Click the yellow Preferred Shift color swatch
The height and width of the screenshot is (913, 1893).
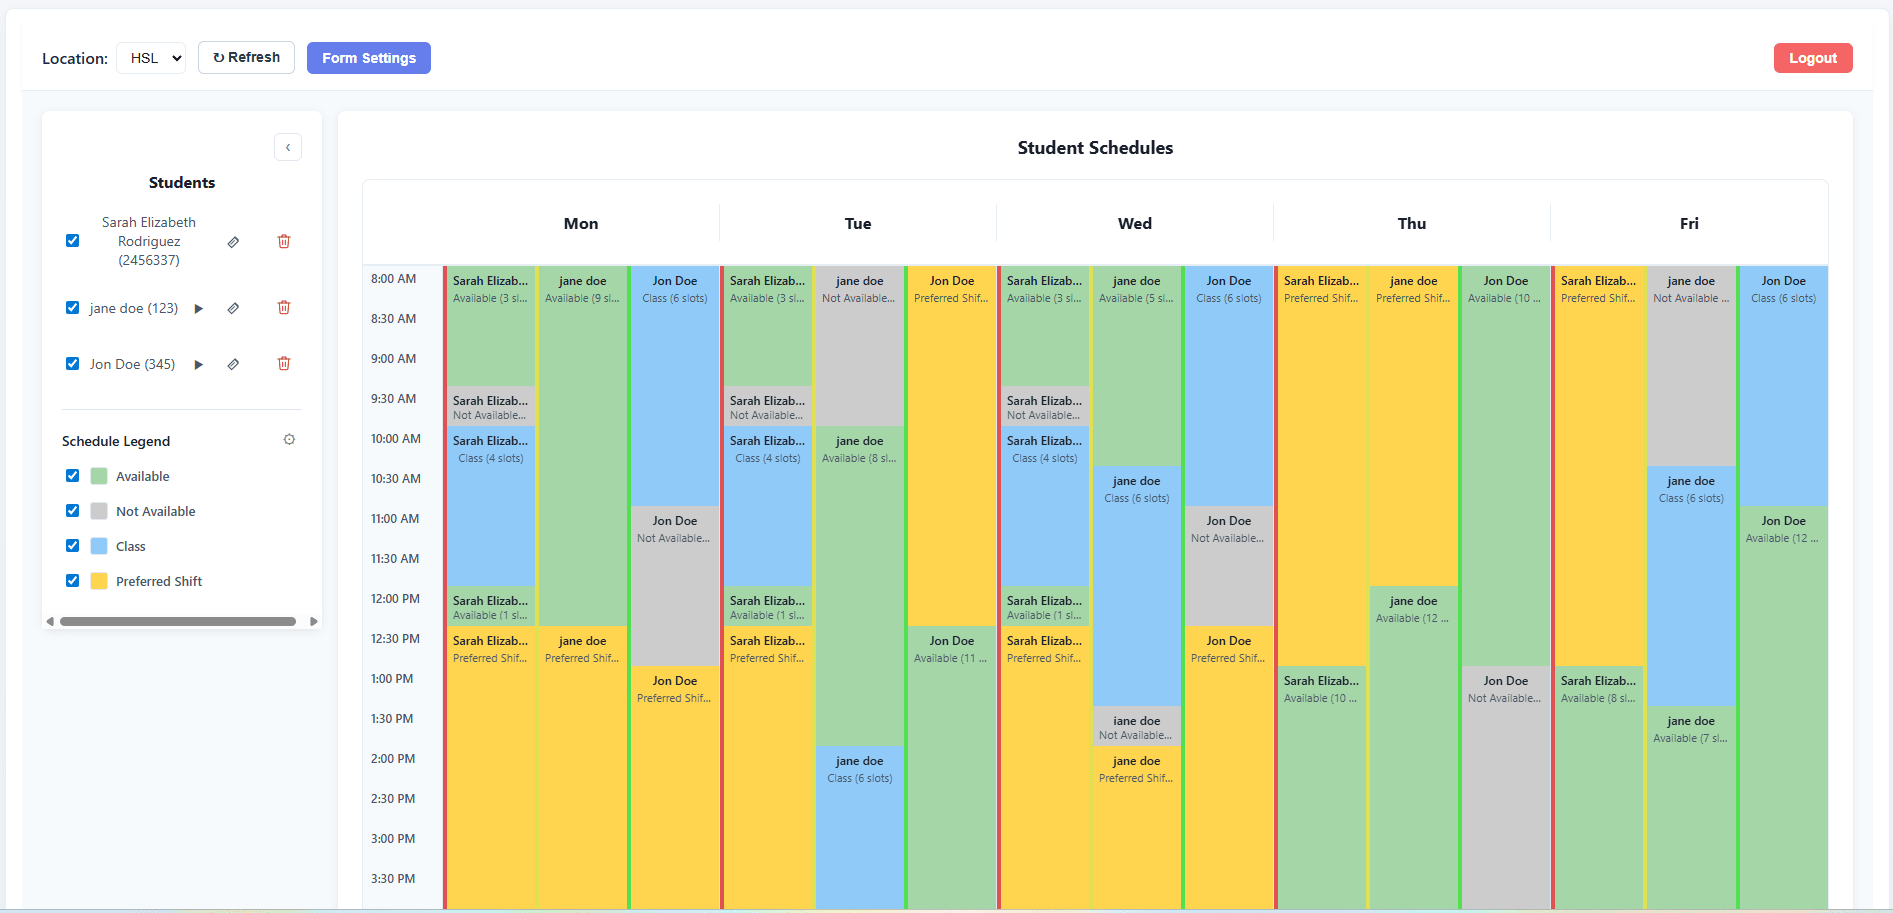pyautogui.click(x=99, y=581)
